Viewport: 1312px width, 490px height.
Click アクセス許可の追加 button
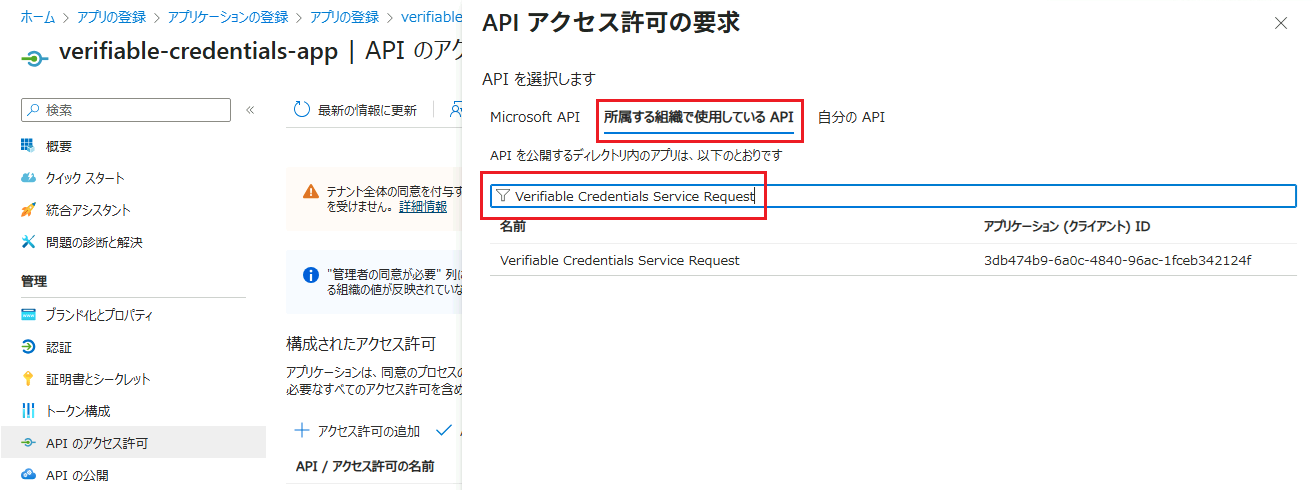(x=358, y=431)
